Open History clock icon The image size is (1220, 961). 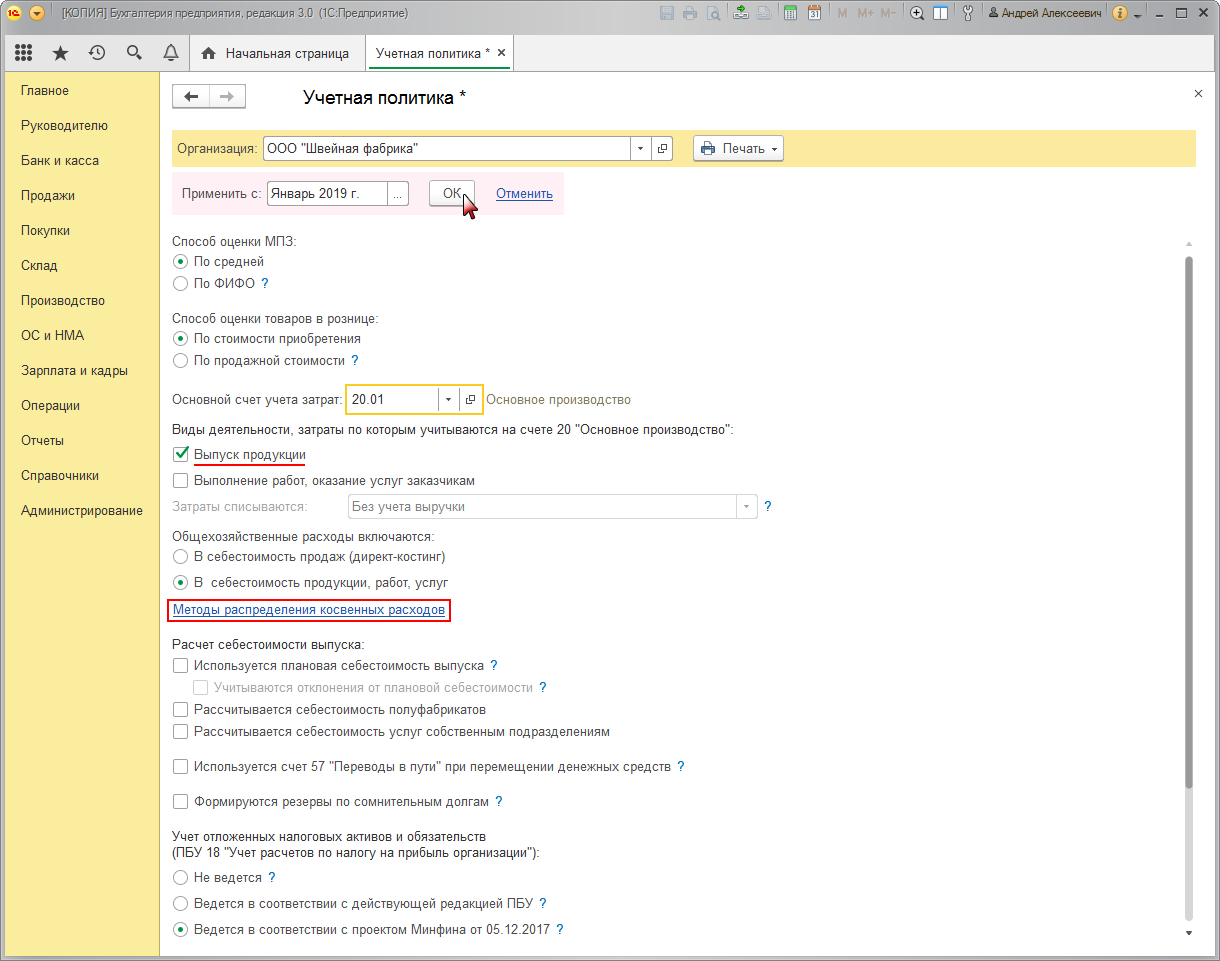tap(97, 53)
